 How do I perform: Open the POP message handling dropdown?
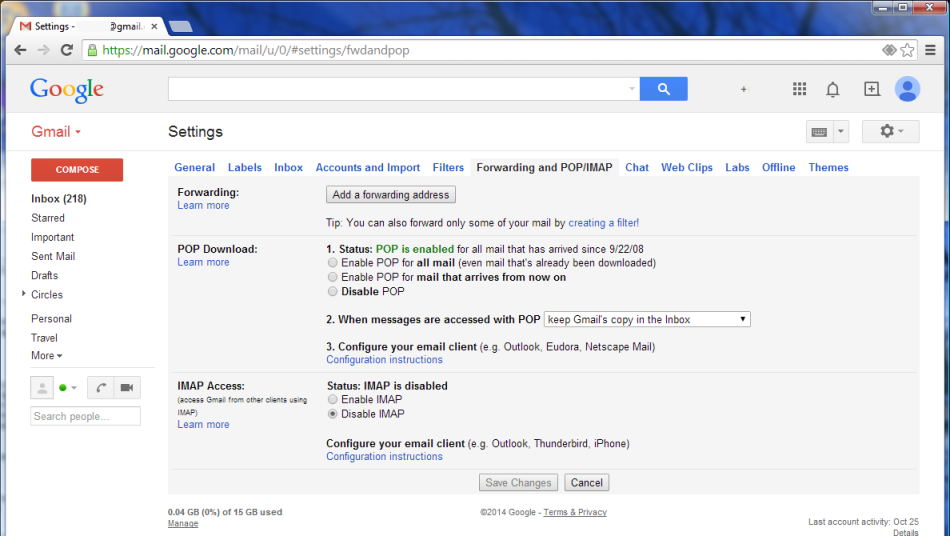(647, 319)
